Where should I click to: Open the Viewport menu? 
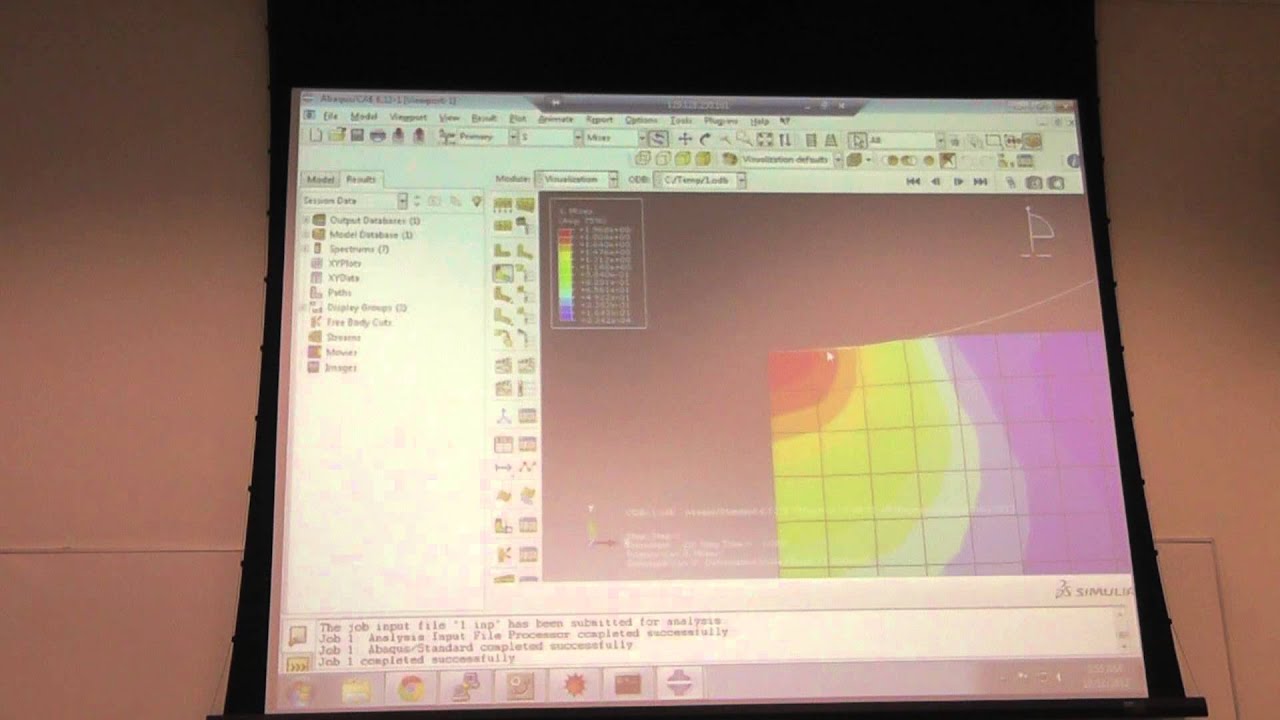407,117
